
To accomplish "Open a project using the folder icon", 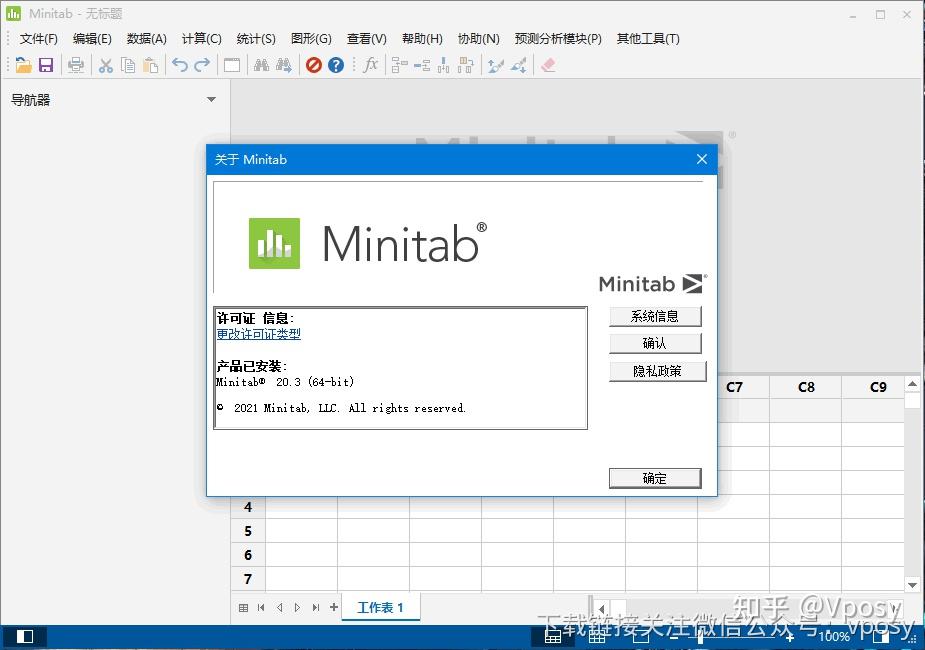I will [x=23, y=65].
